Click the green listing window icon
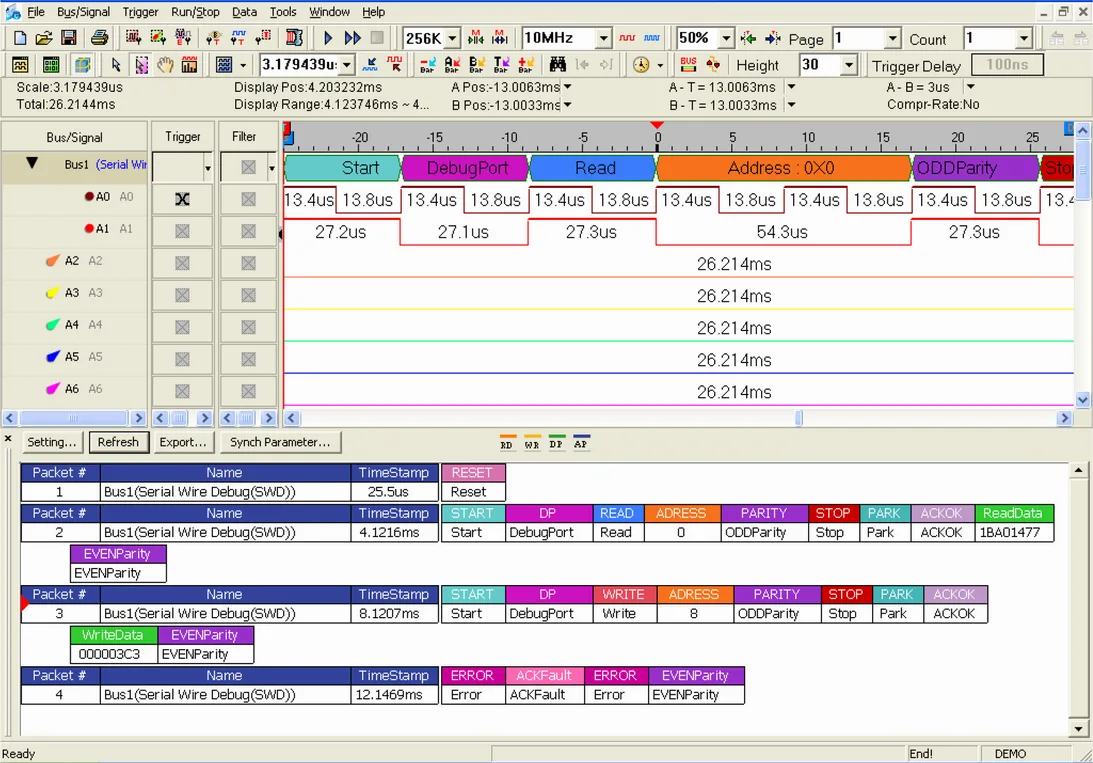Screen dimensions: 1093x763 click(51, 65)
